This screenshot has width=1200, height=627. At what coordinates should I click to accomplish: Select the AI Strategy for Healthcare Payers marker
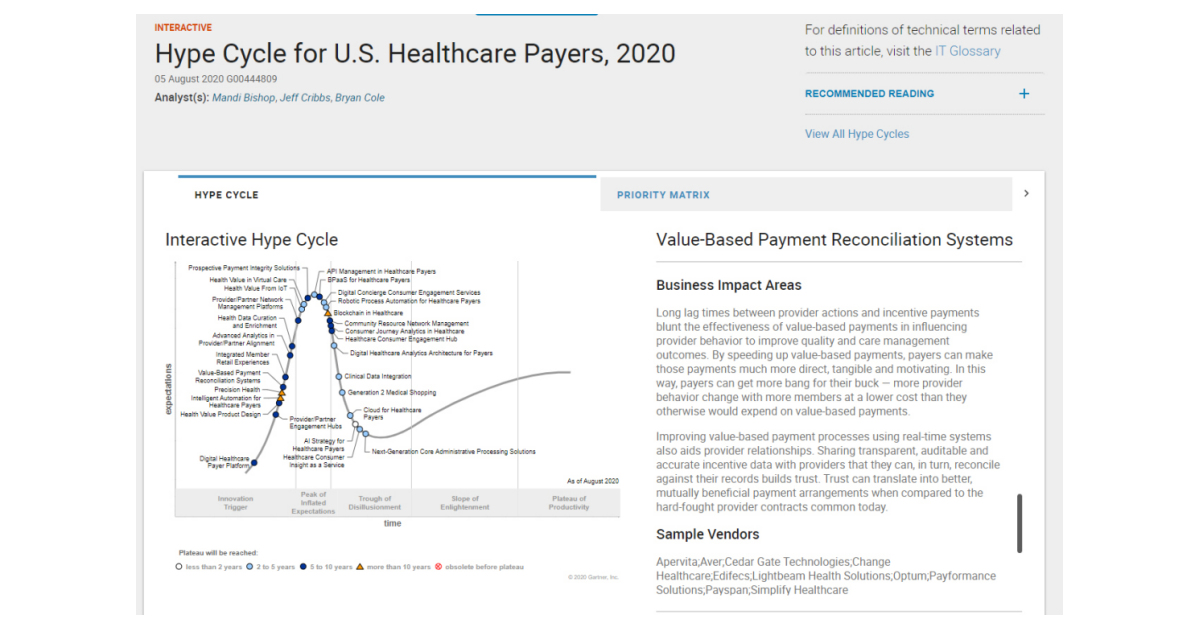pyautogui.click(x=356, y=424)
